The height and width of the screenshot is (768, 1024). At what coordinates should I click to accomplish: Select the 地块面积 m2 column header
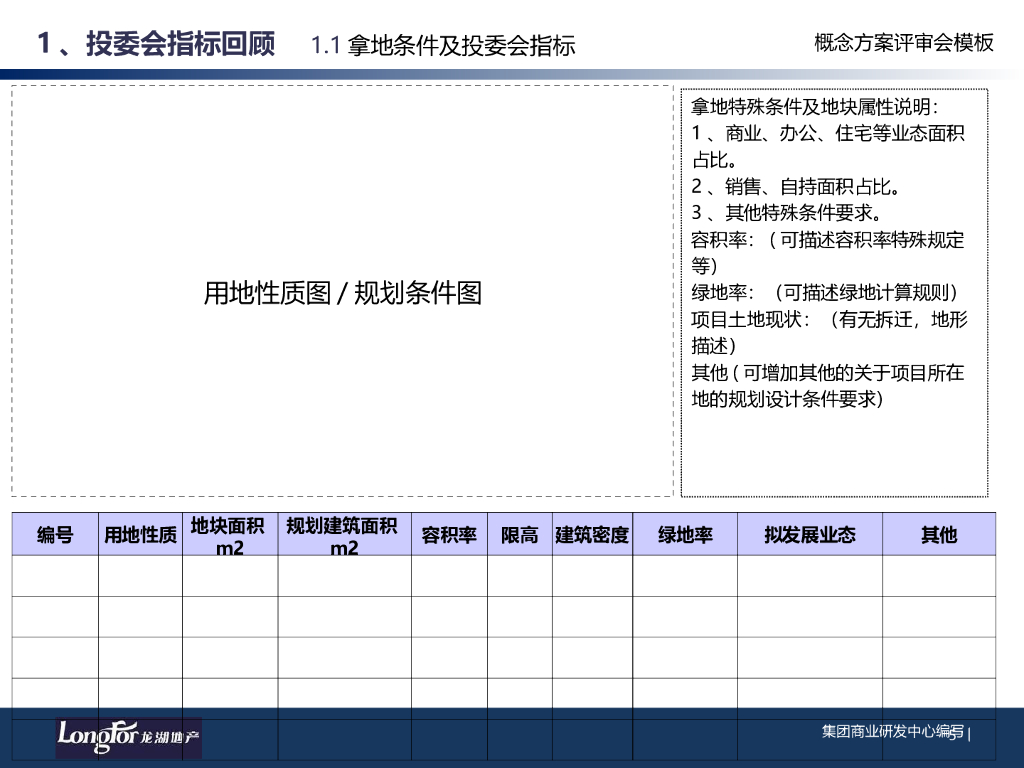[229, 536]
